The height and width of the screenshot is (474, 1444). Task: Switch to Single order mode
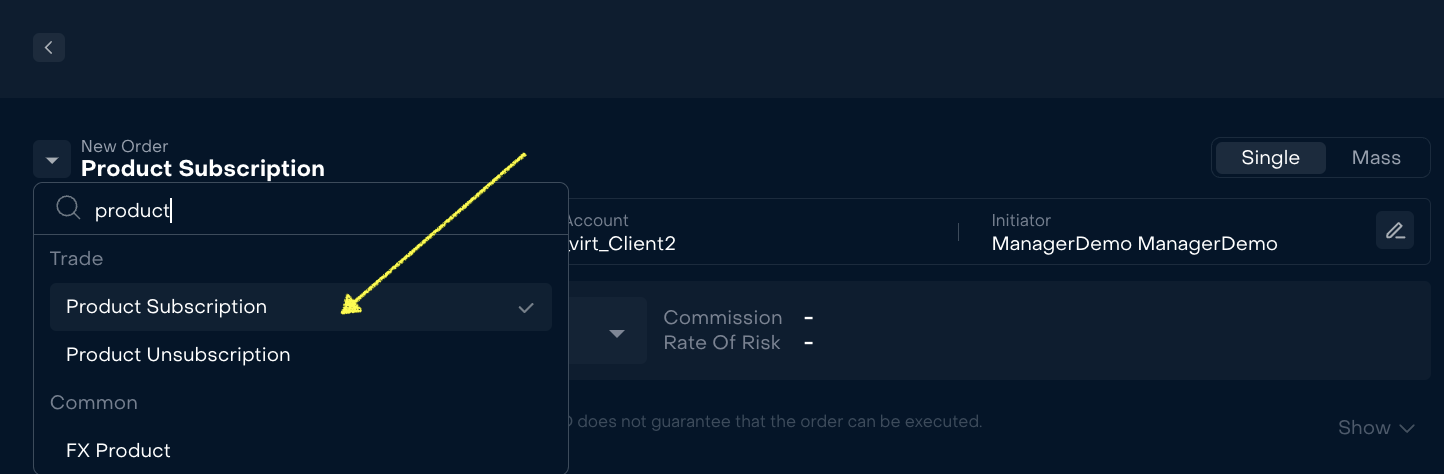(x=1270, y=158)
